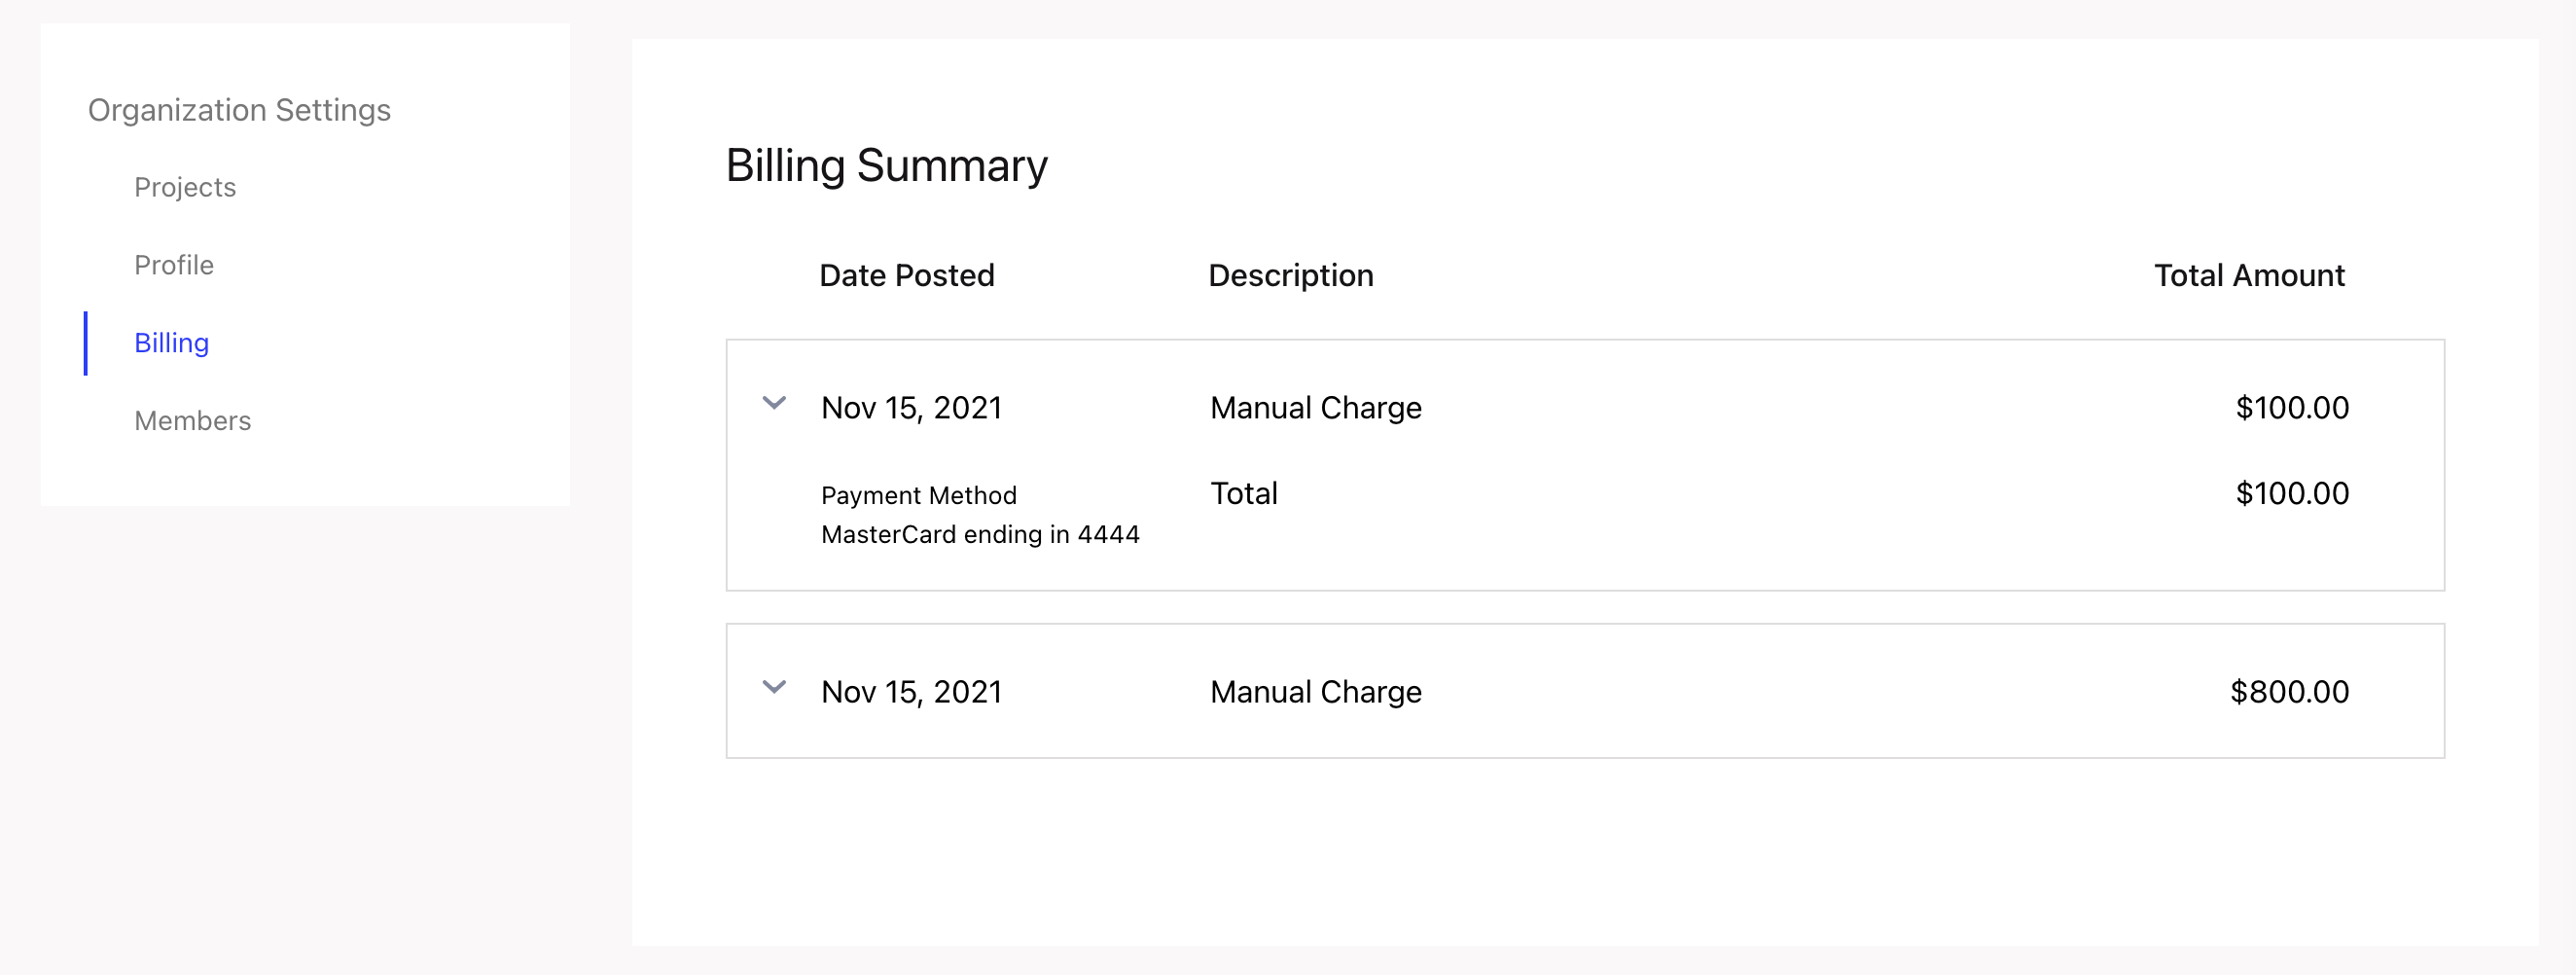Image resolution: width=2576 pixels, height=975 pixels.
Task: Select Billing in the settings sidebar
Action: pos(172,343)
